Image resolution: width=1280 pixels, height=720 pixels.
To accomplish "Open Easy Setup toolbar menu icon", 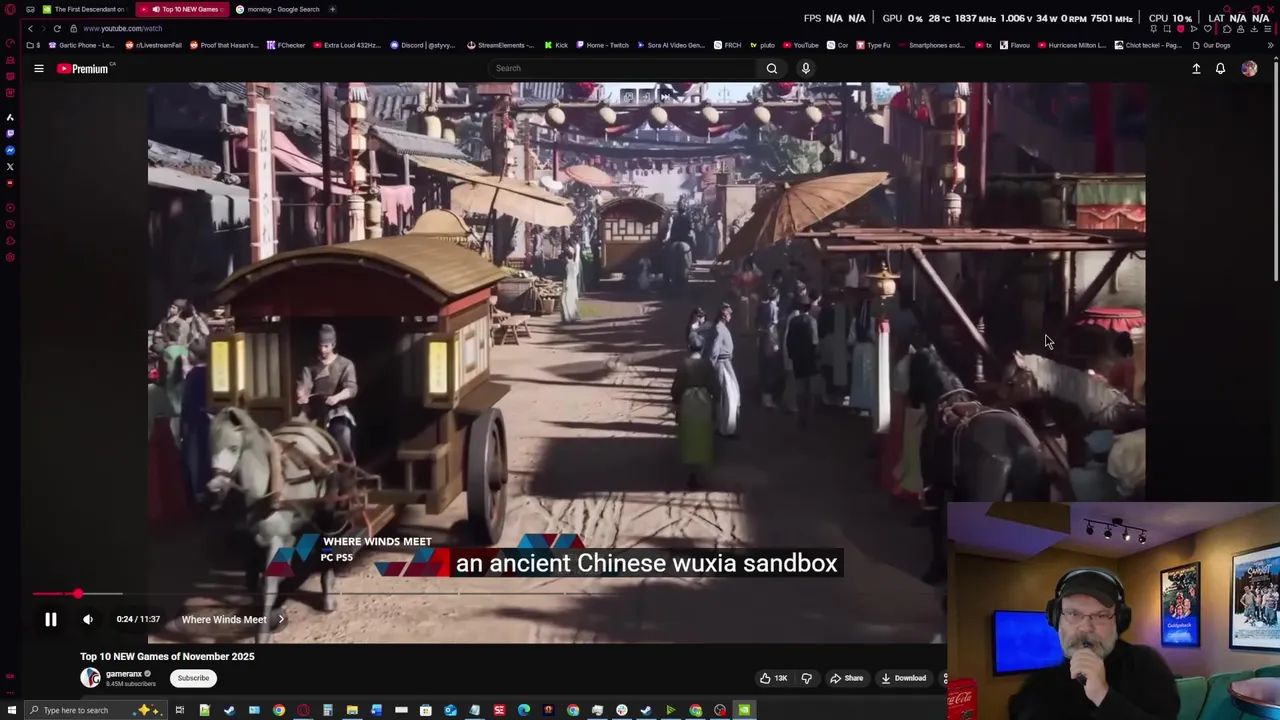I will (1270, 28).
